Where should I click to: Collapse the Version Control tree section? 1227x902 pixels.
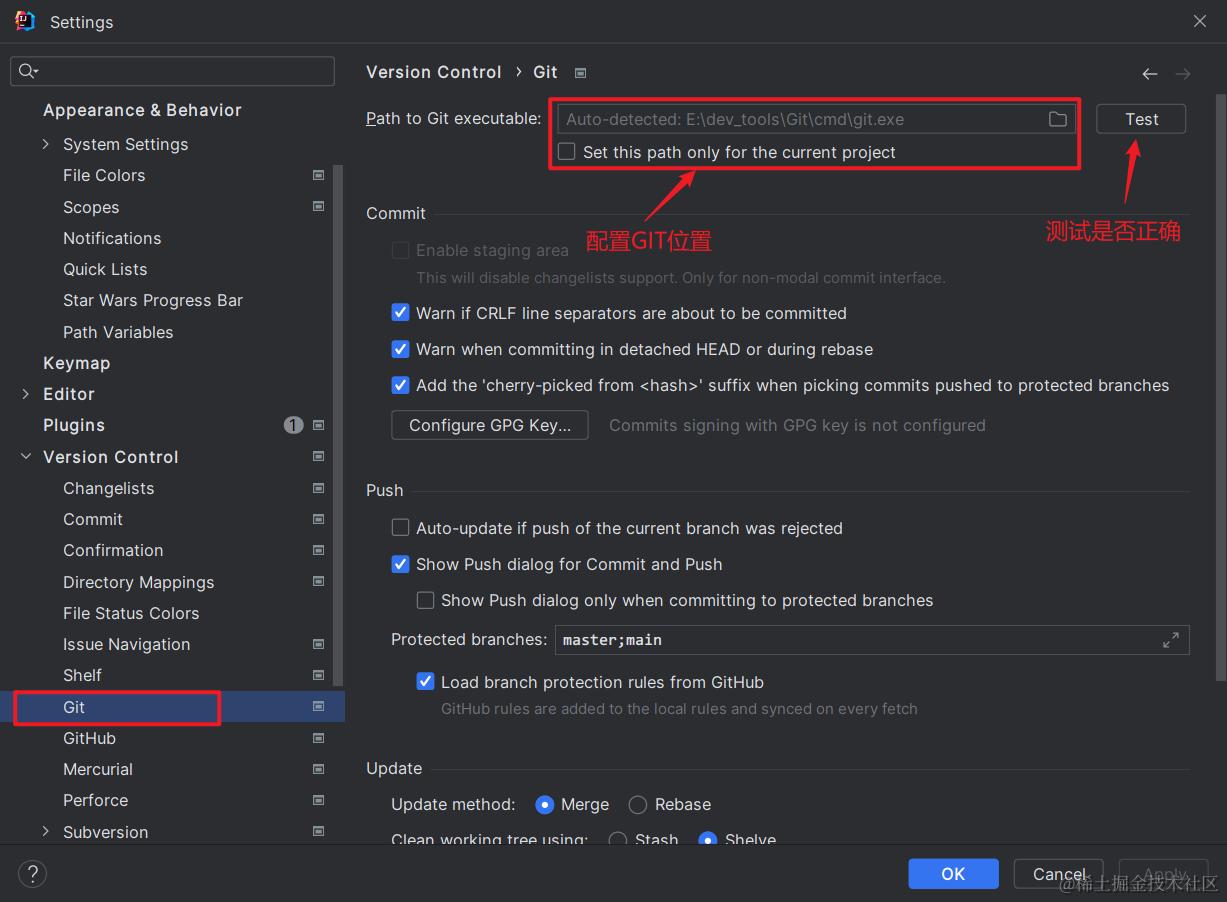[25, 457]
